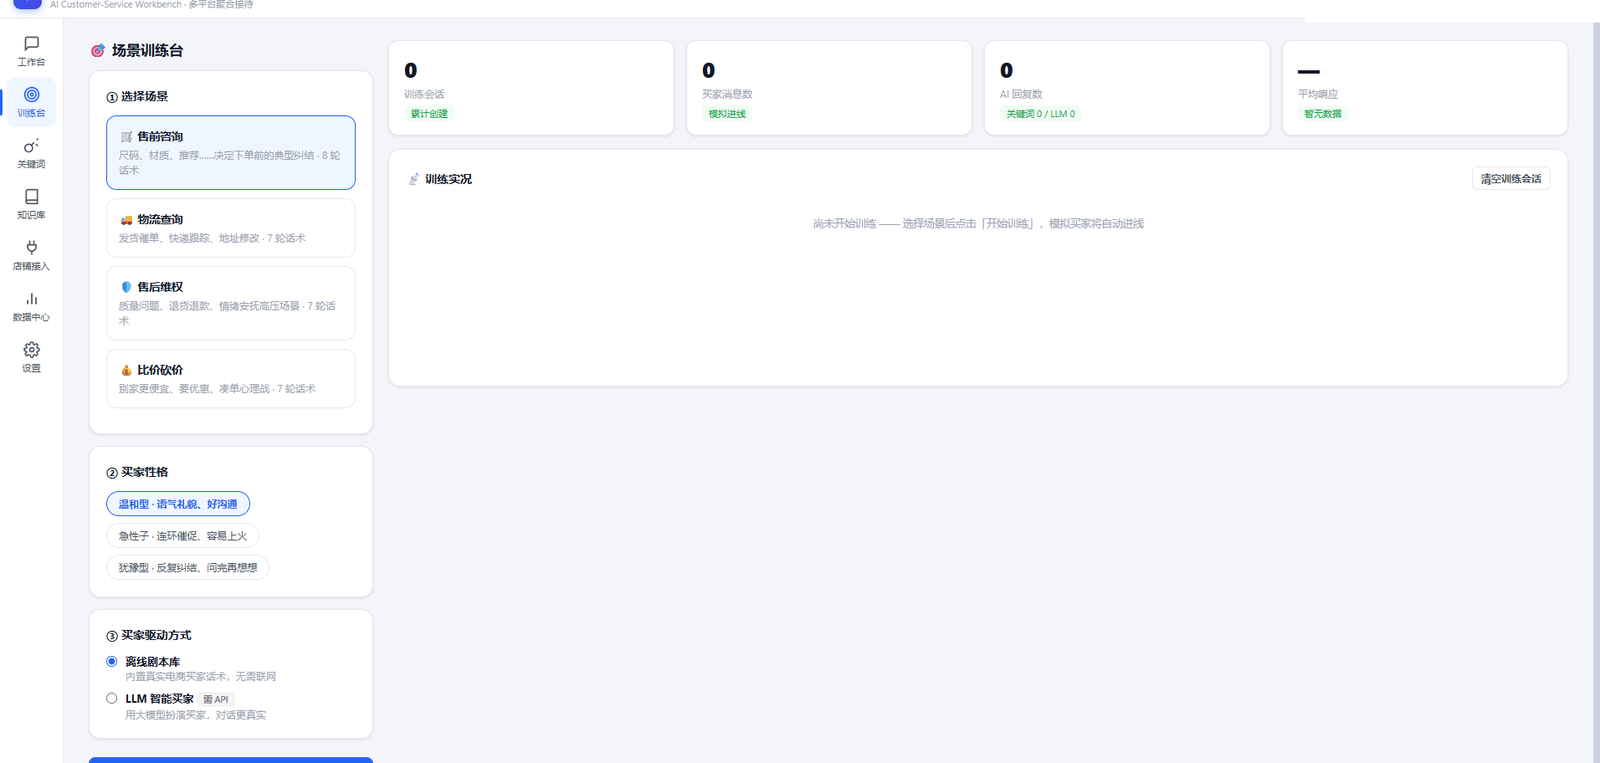
Task: Click the target icon beside 场景训练台
Action: click(x=98, y=51)
